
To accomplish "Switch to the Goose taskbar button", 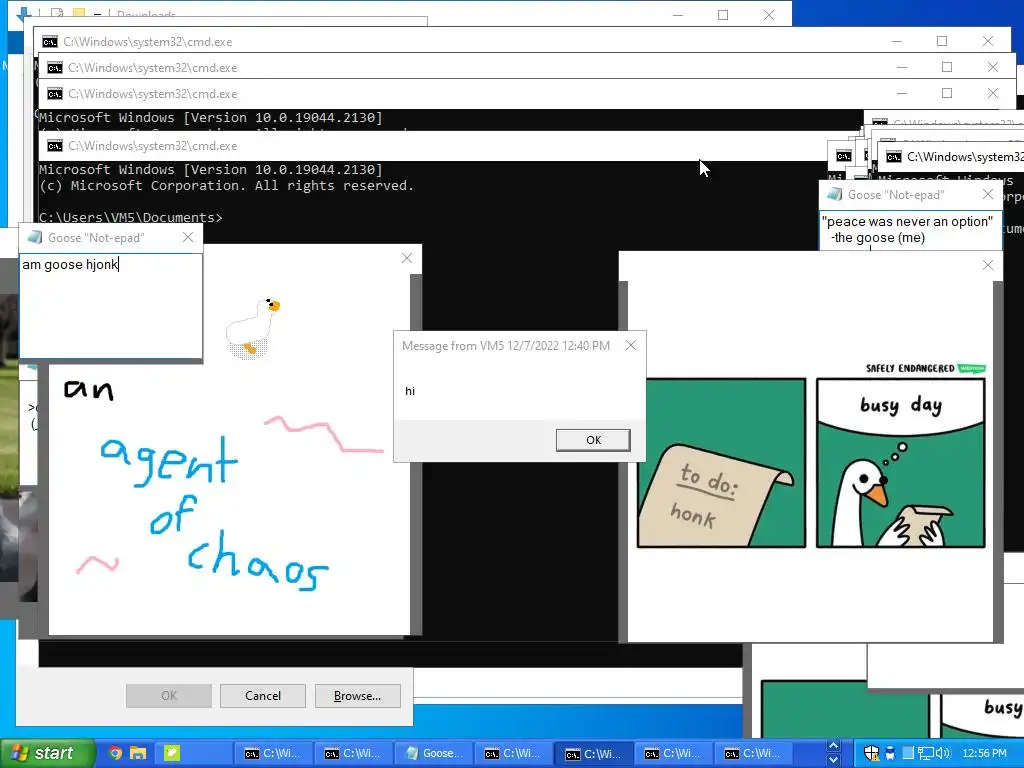I will [434, 754].
